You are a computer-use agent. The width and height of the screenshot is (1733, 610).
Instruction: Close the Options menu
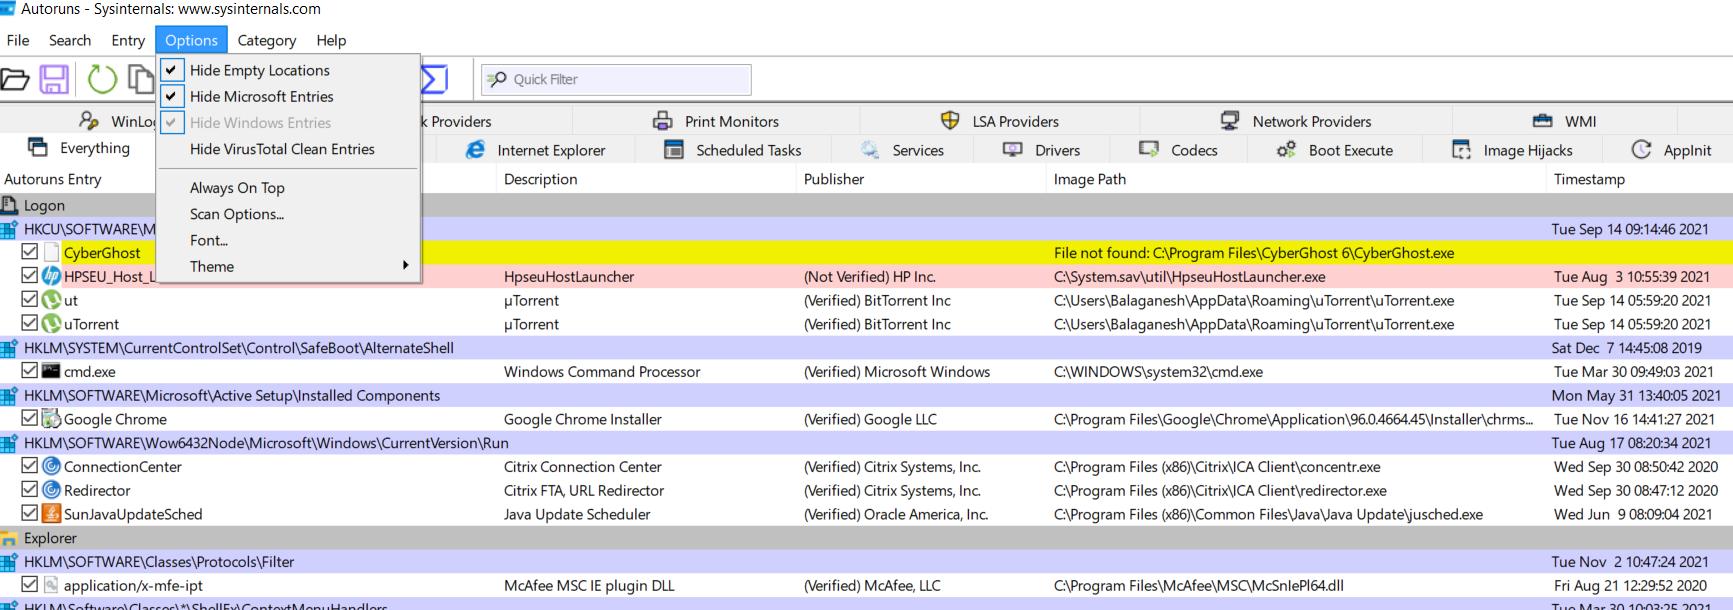191,40
